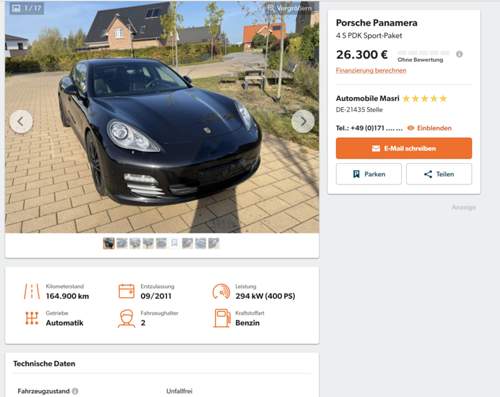Open dealer Automobile Masri profile
500x397 pixels.
coord(367,98)
